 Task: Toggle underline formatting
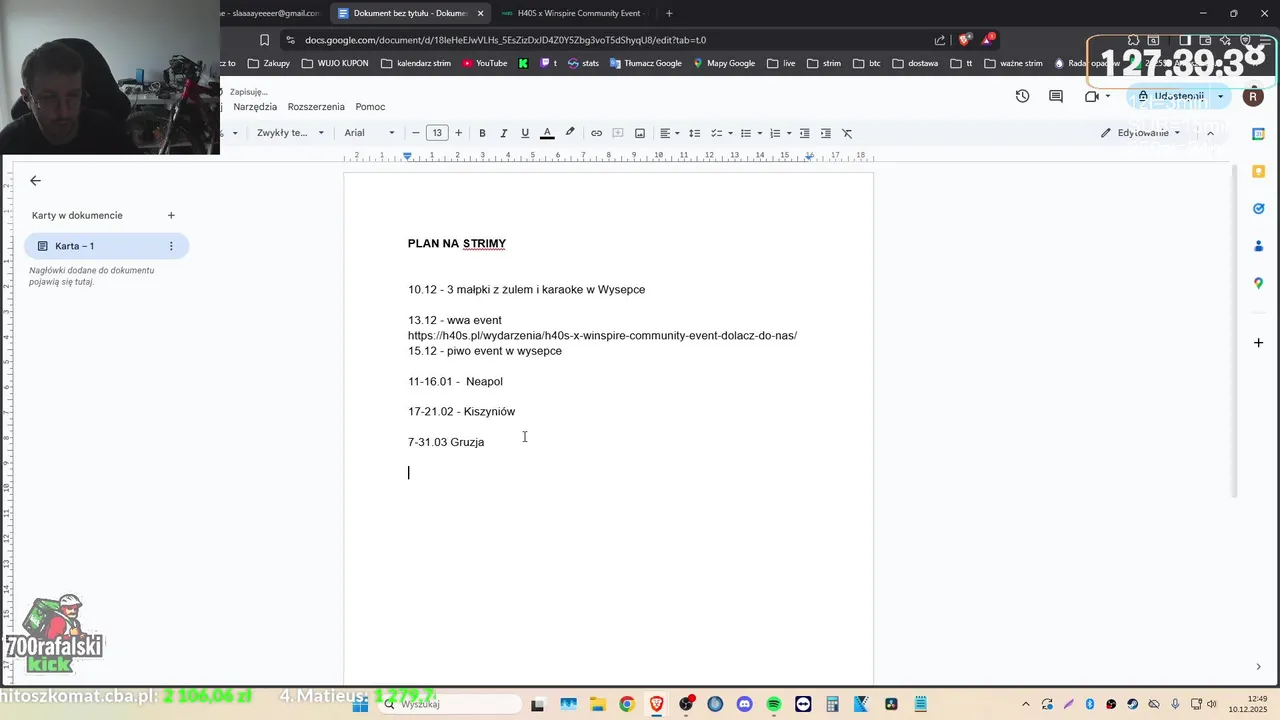525,133
